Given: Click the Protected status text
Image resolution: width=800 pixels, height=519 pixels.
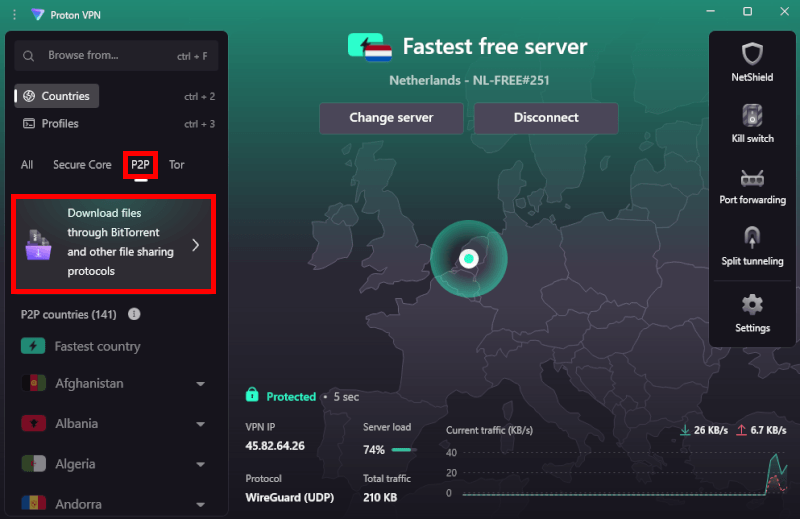Looking at the screenshot, I should point(291,397).
